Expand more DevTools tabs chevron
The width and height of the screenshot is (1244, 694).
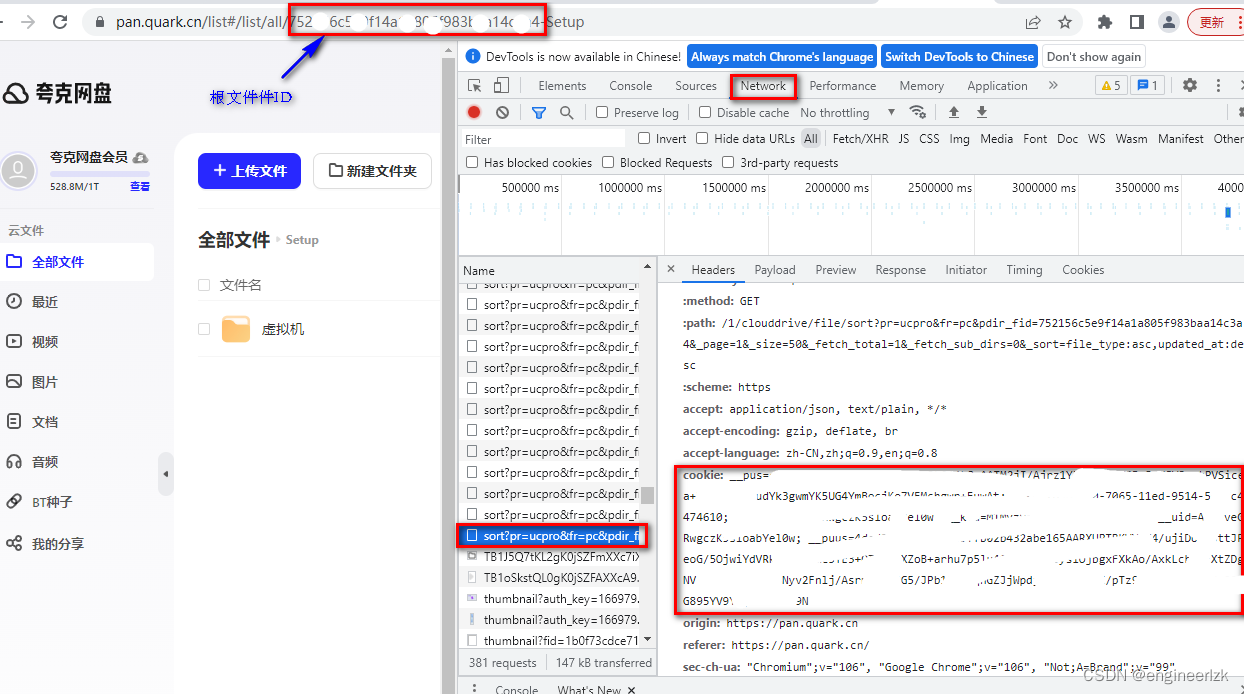pyautogui.click(x=1053, y=86)
